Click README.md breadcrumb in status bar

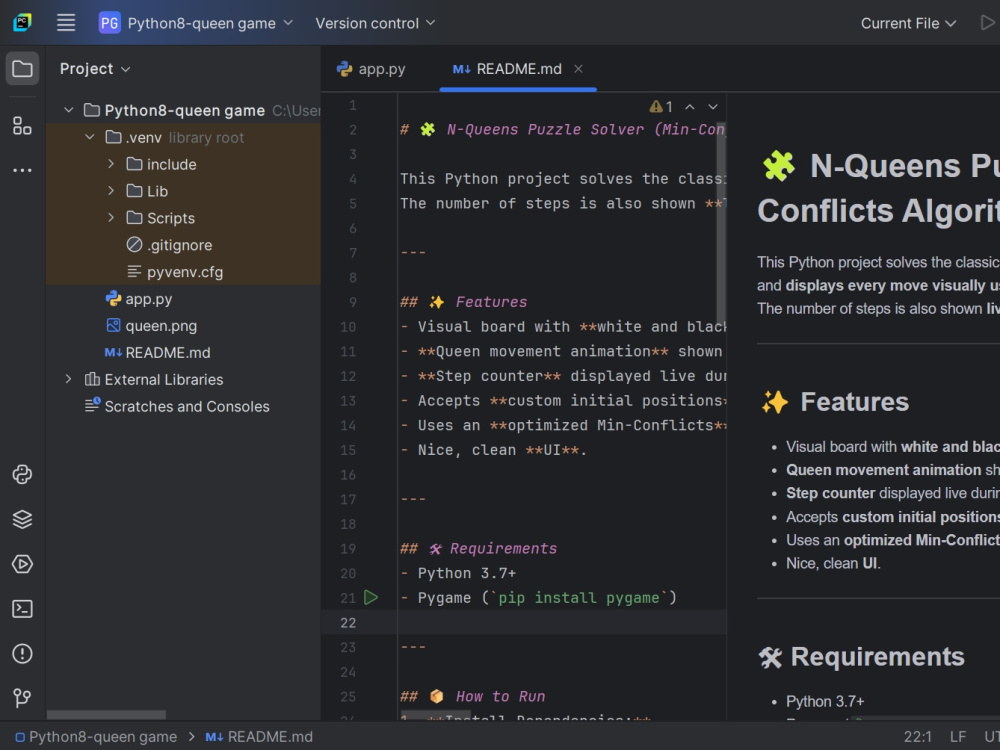[x=259, y=737]
